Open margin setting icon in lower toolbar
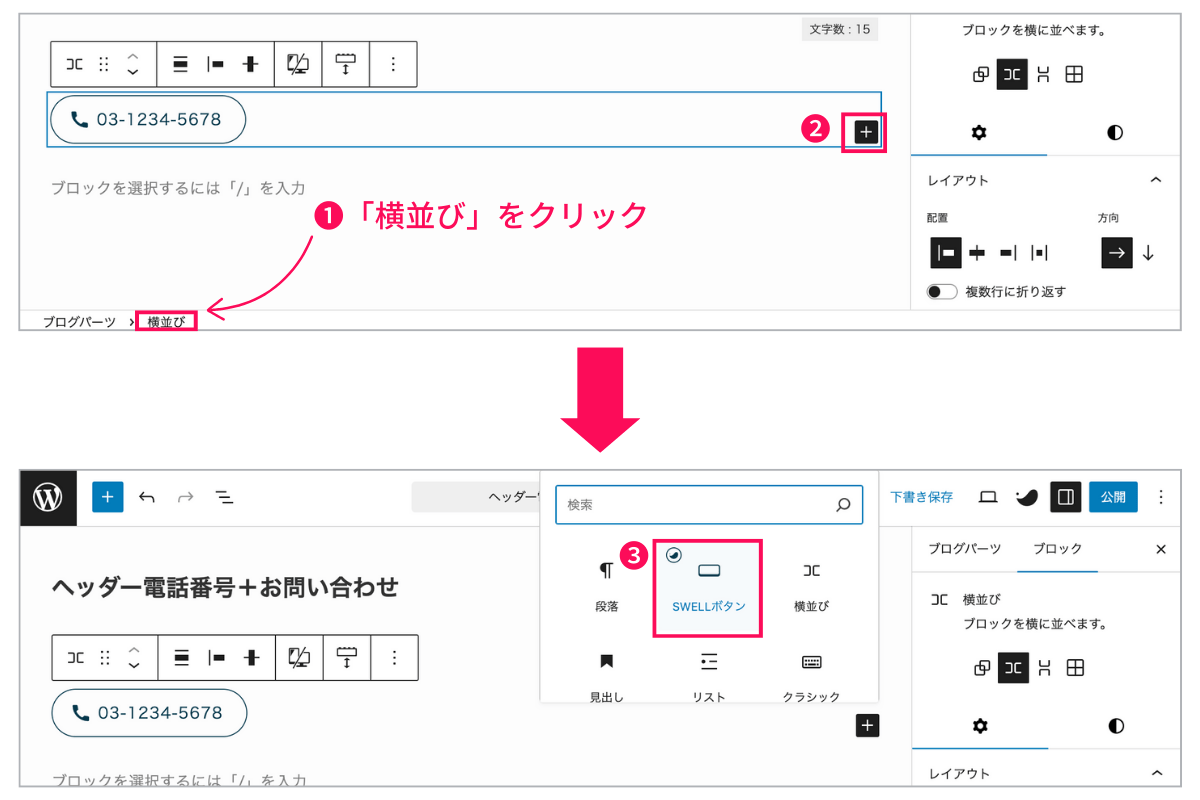This screenshot has width=1200, height=800. pos(347,657)
